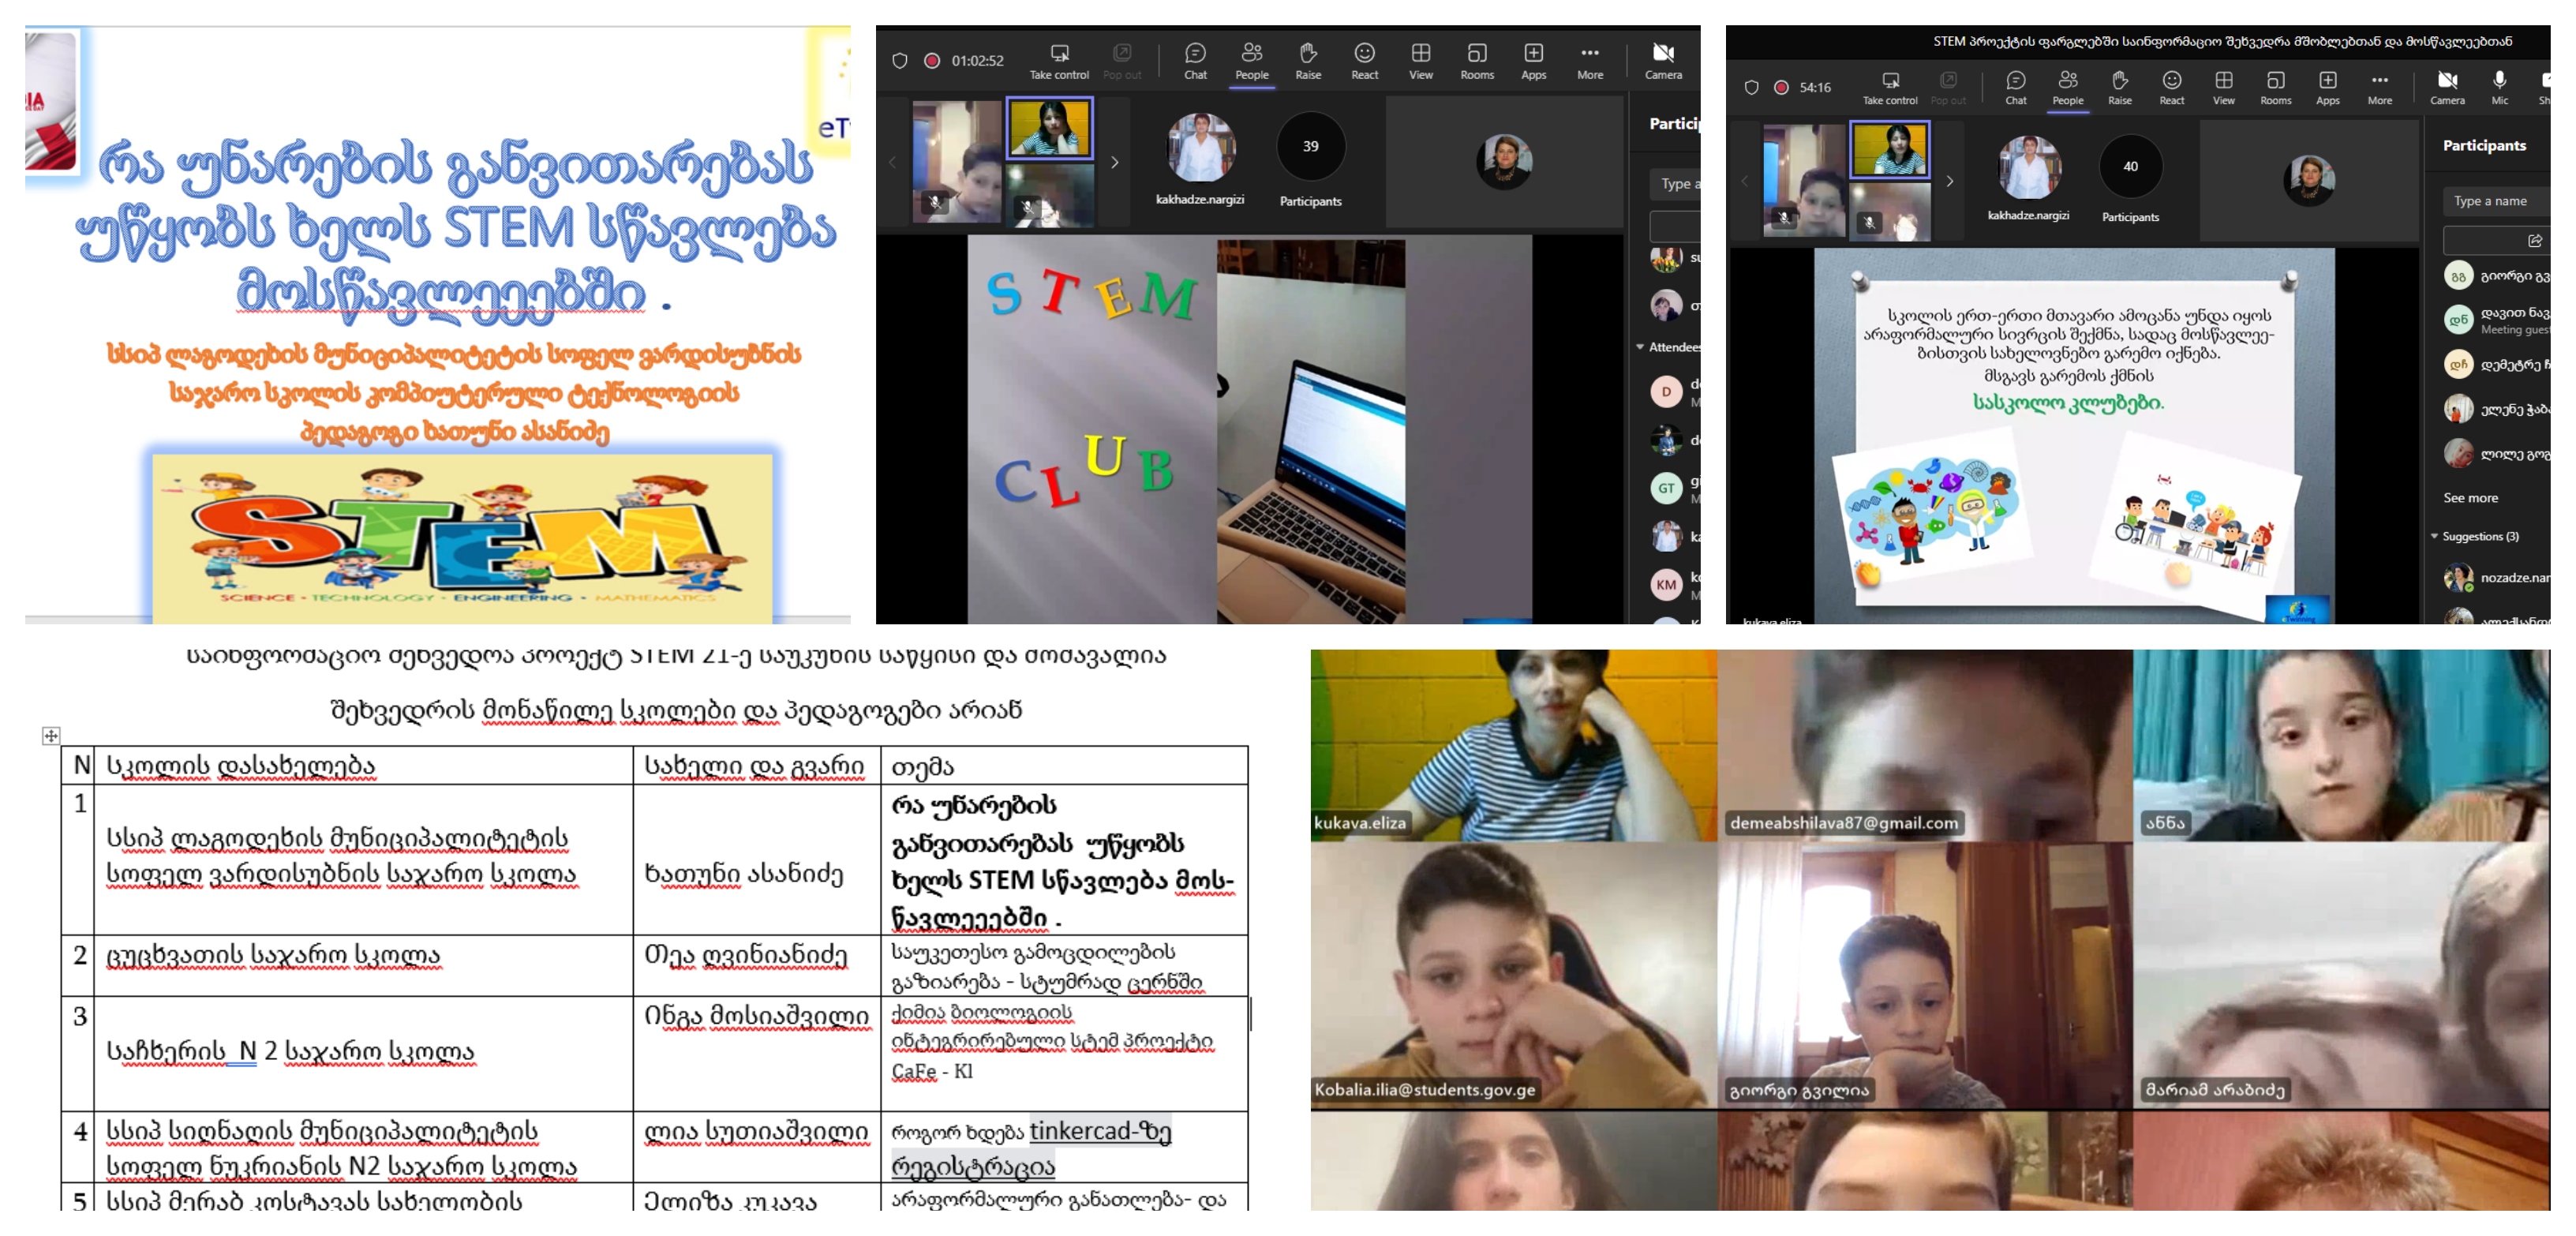The height and width of the screenshot is (1236, 2576).
Task: Open Rooms in the 54:16 meeting
Action: tap(2275, 87)
